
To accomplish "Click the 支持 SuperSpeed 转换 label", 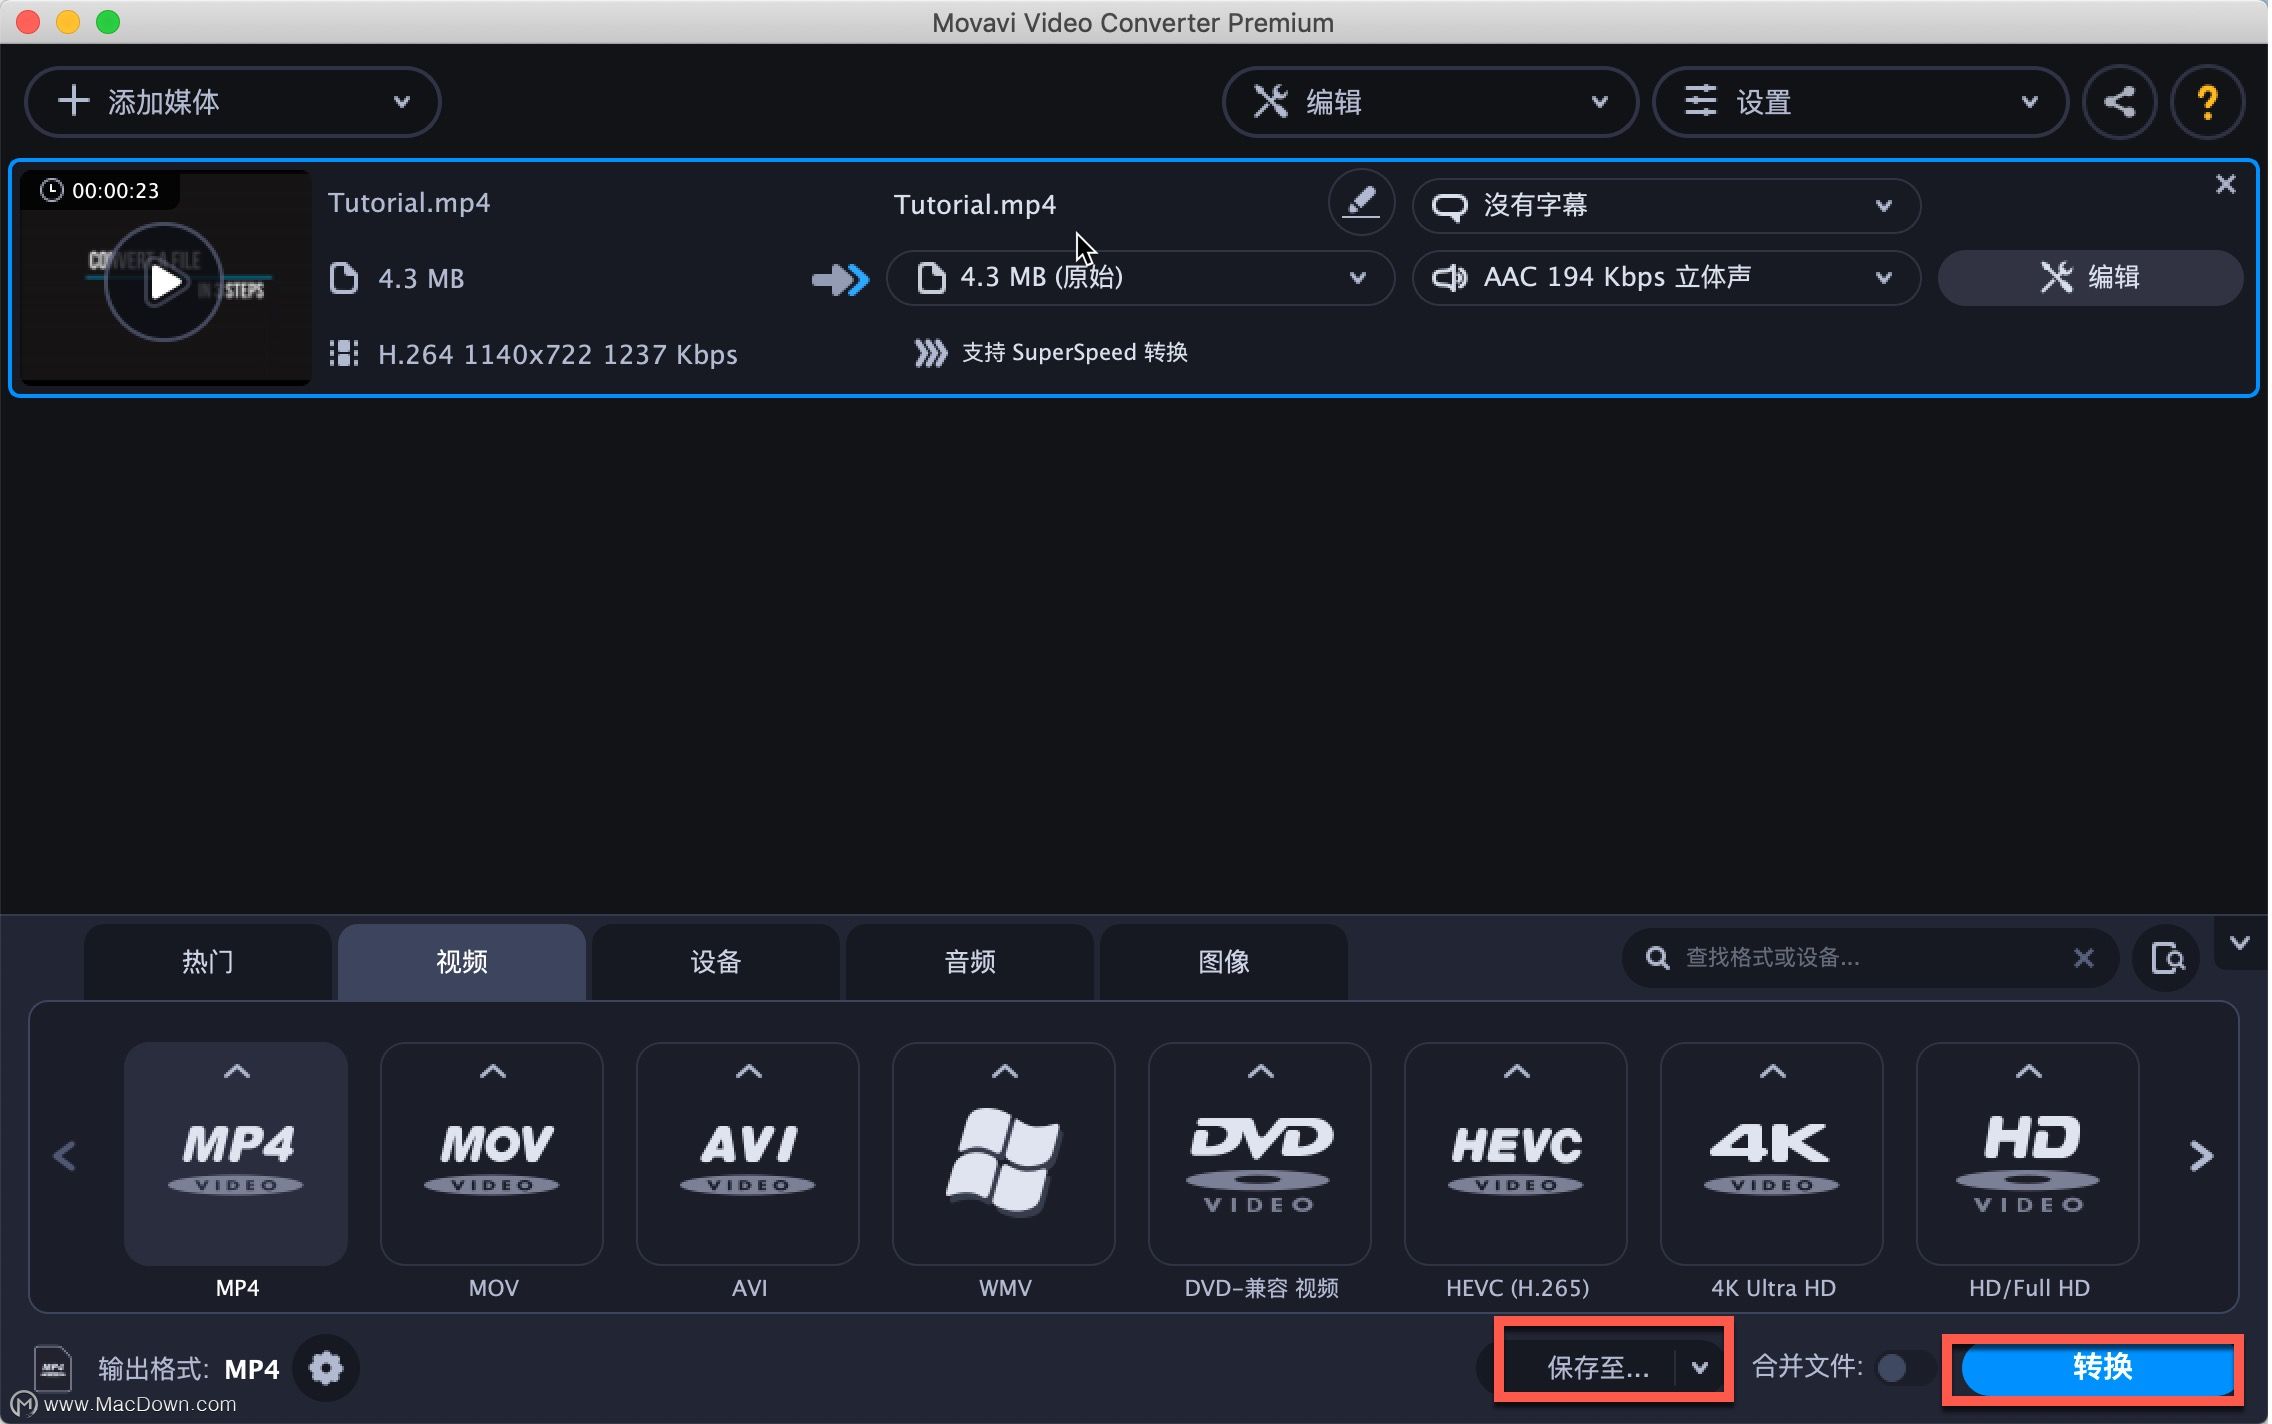I will (1075, 353).
